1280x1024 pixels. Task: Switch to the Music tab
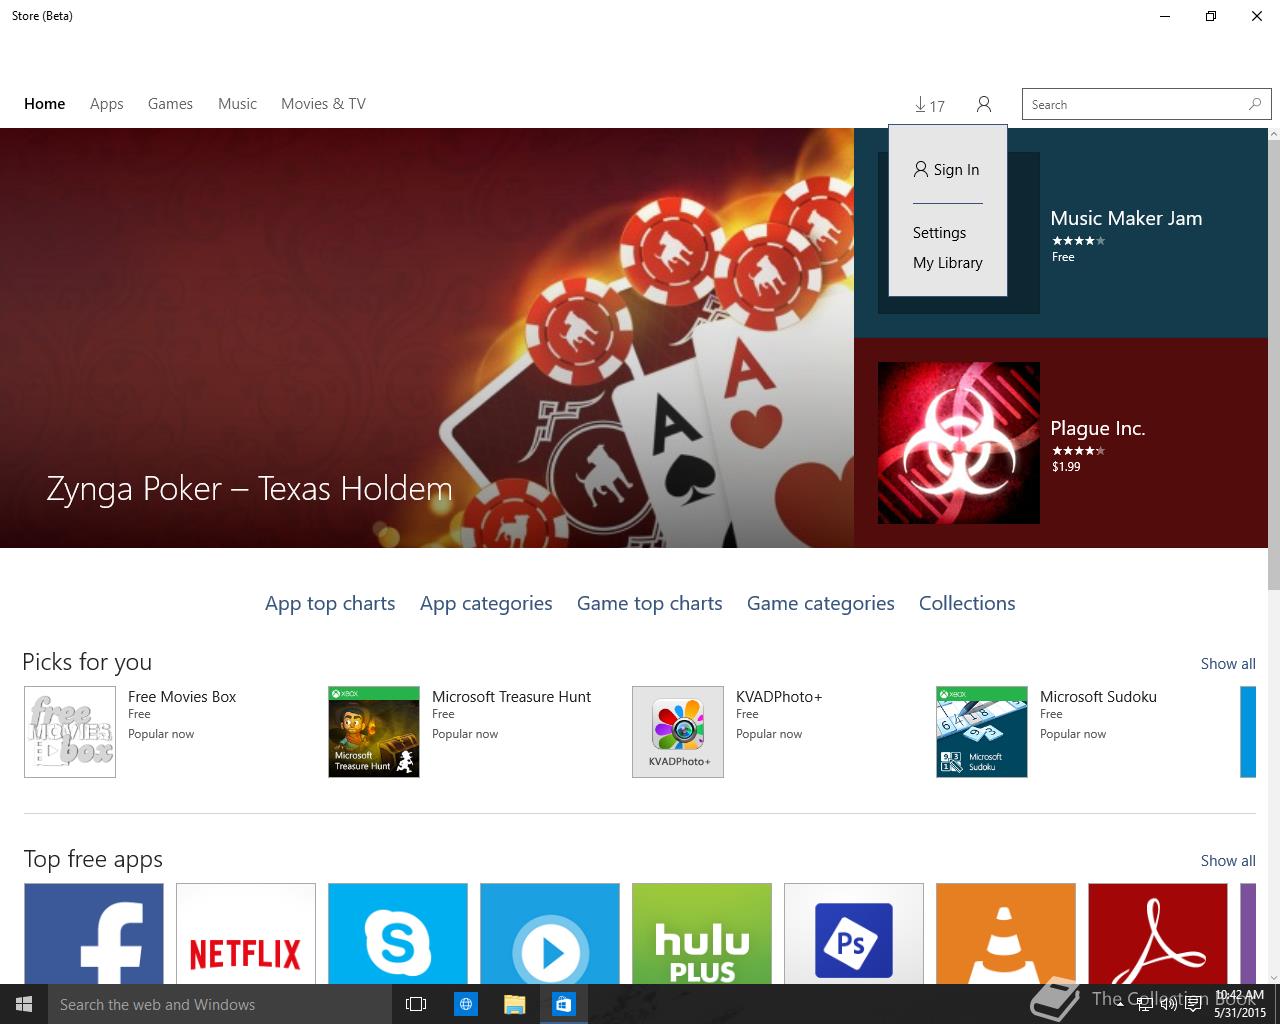tap(237, 104)
